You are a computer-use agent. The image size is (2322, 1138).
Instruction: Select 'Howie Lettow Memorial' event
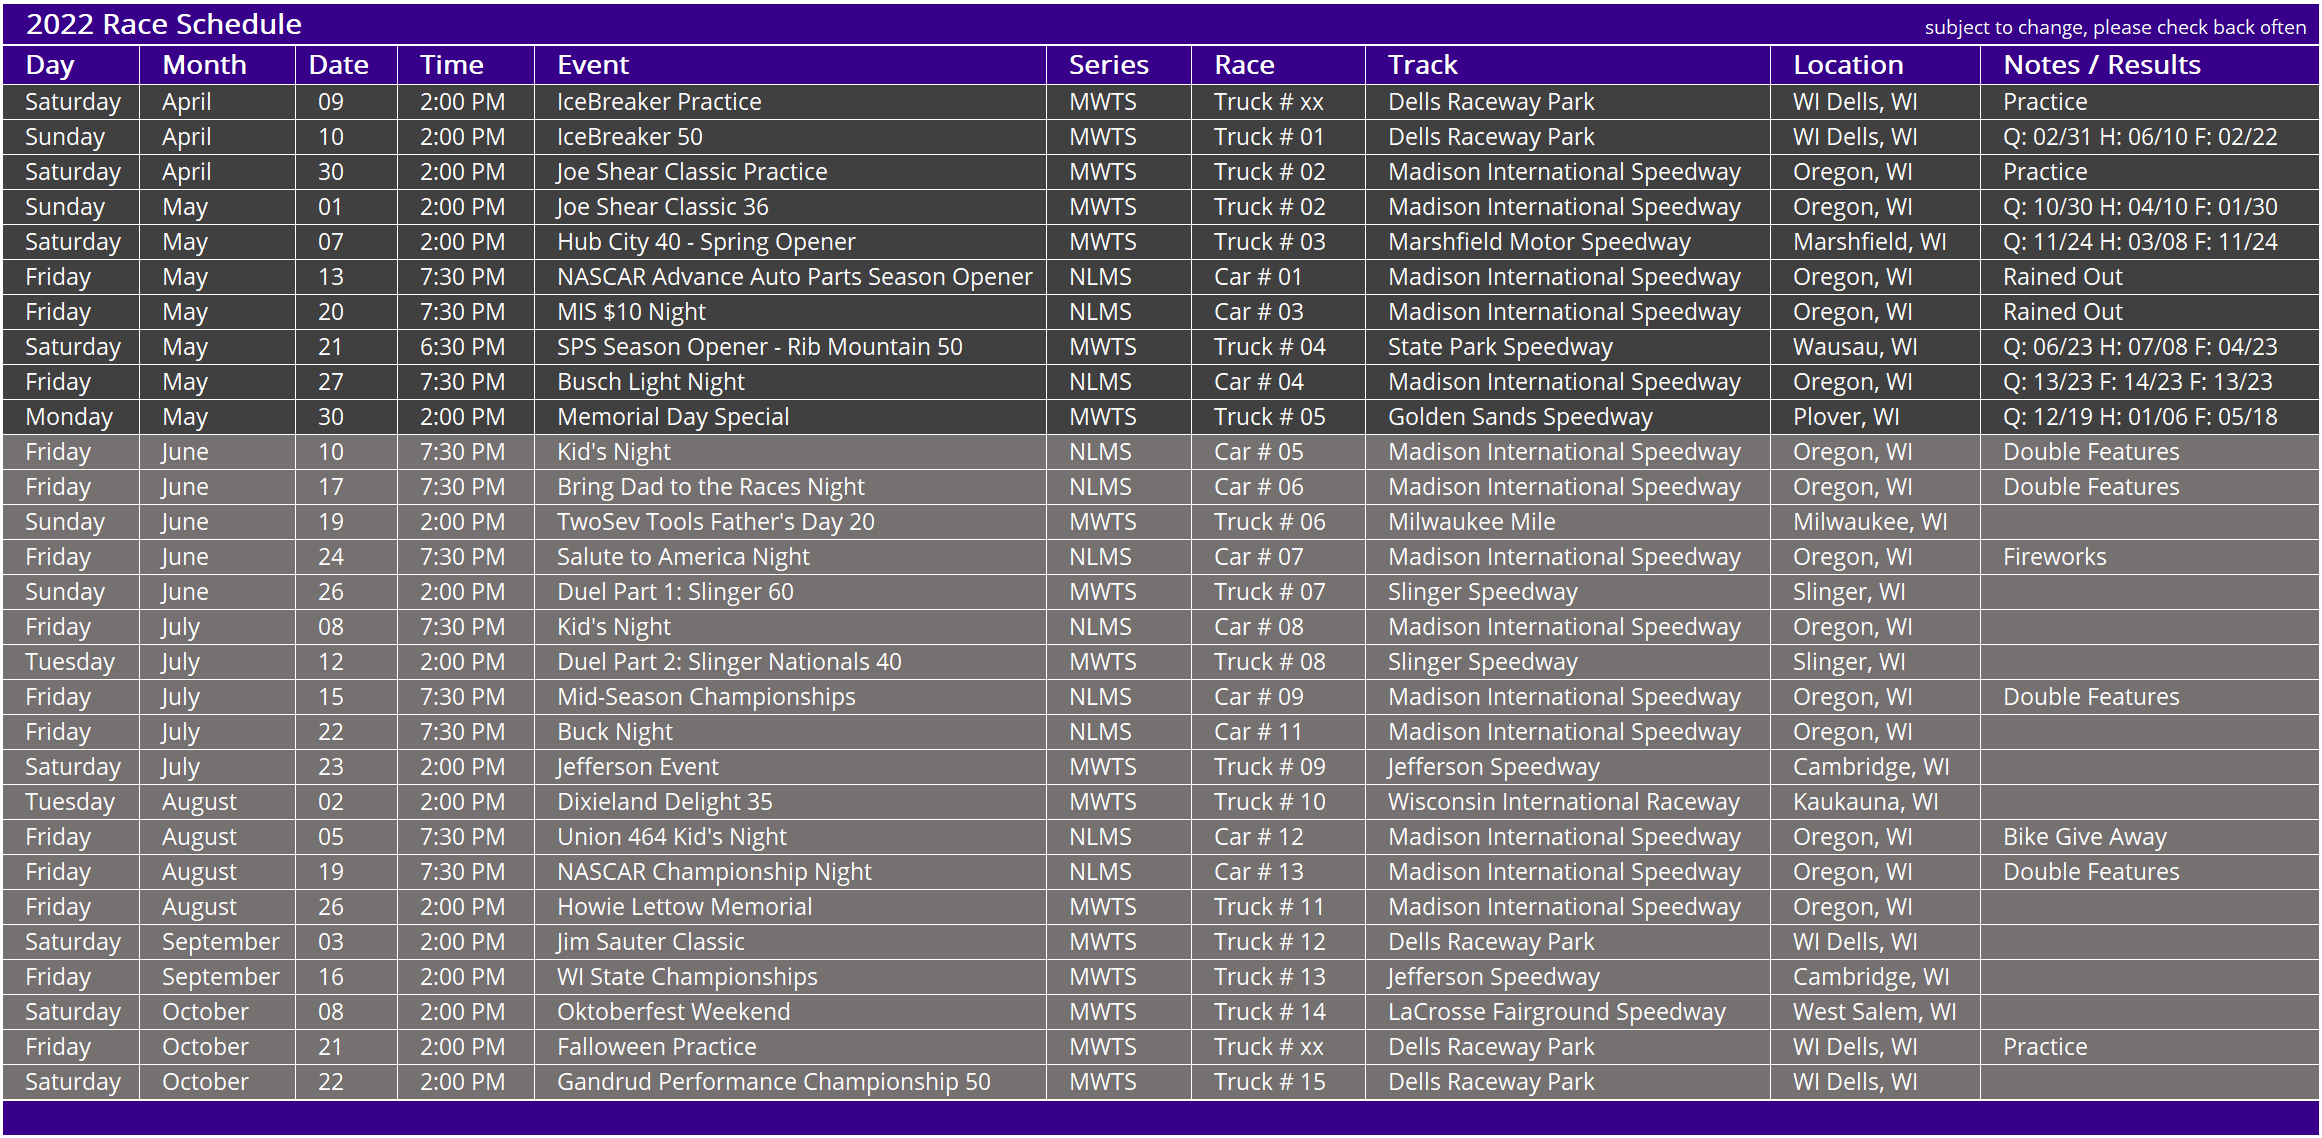[685, 907]
